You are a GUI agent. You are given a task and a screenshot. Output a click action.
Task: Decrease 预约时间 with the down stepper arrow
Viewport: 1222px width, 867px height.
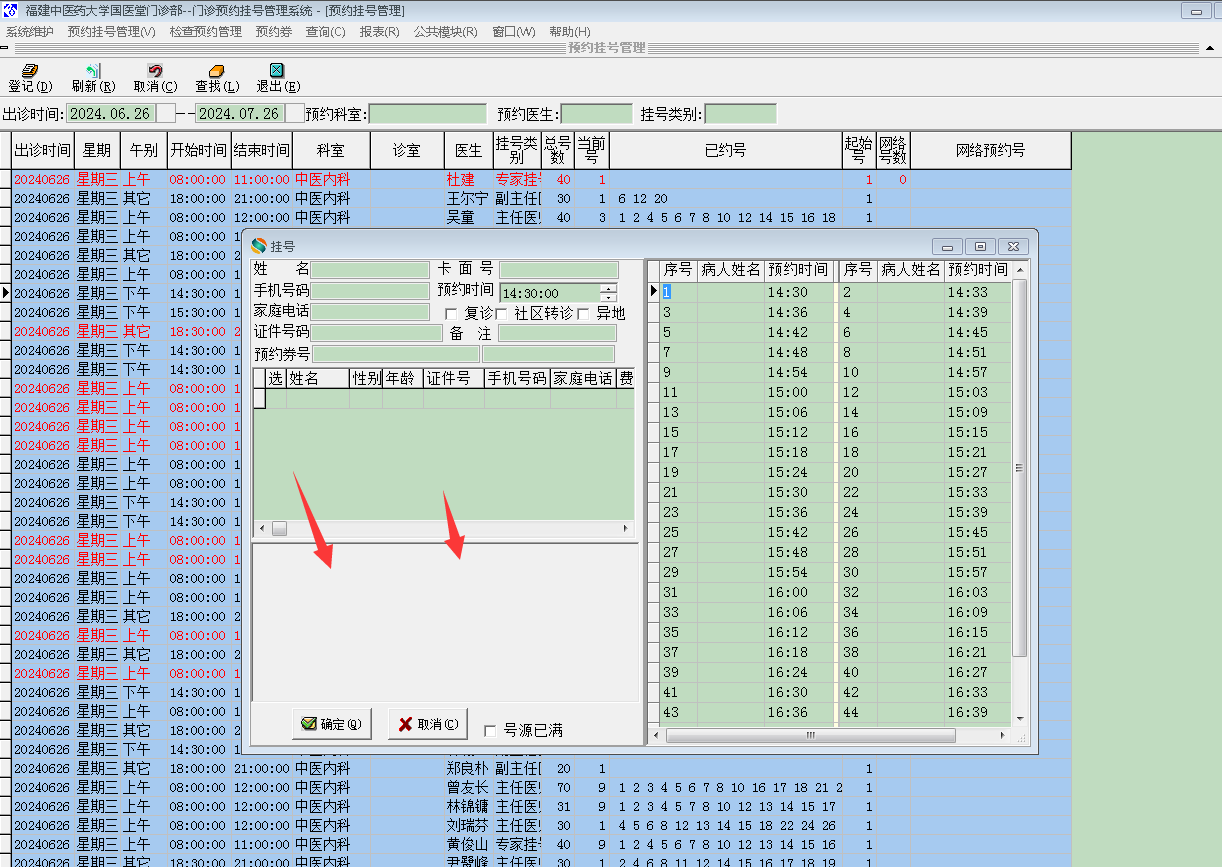pyautogui.click(x=609, y=297)
